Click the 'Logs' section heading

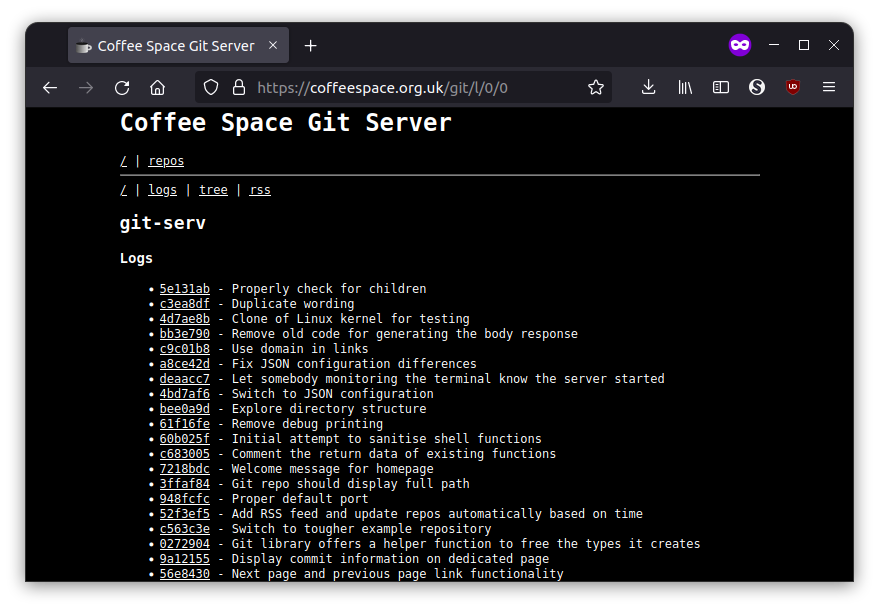point(136,258)
